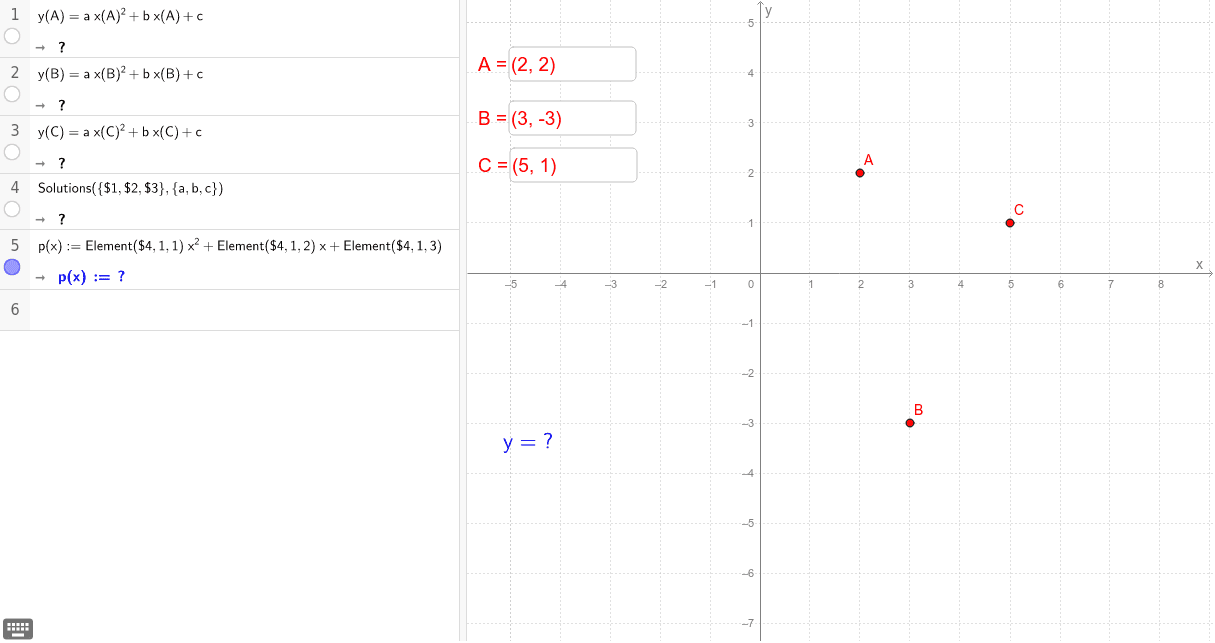Viewport: 1215px width, 643px height.
Task: Click the y(C) equation in row 3
Action: 121,132
